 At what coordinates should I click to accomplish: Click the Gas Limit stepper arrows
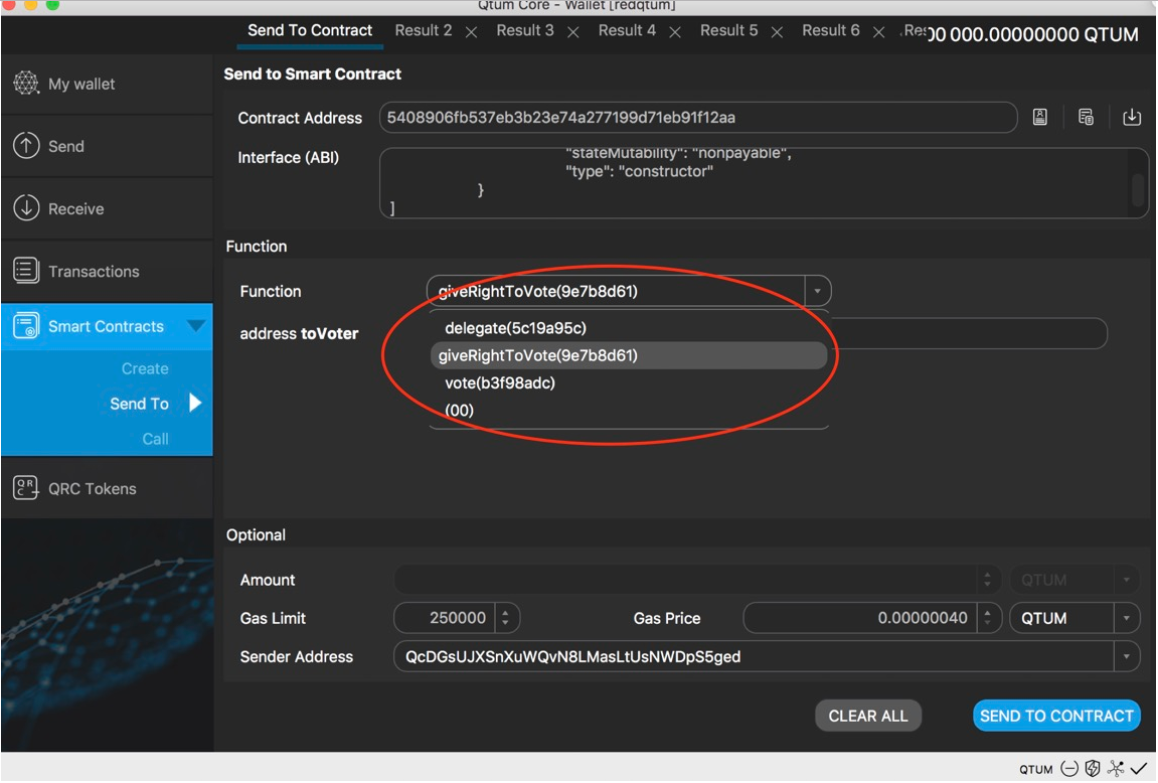click(506, 618)
